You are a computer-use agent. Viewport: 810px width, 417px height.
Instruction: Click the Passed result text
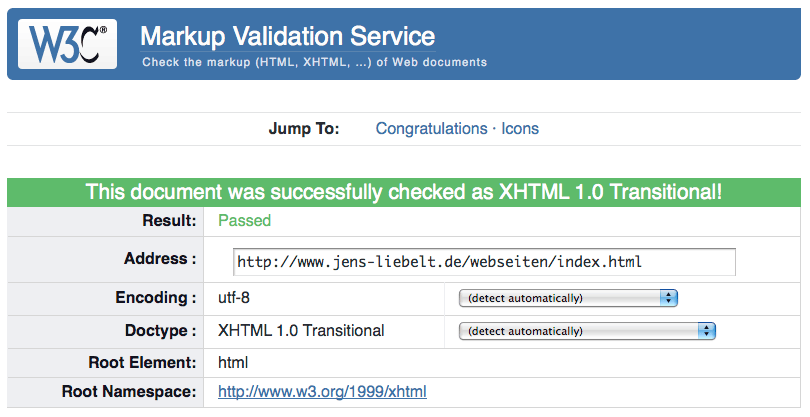pos(244,220)
